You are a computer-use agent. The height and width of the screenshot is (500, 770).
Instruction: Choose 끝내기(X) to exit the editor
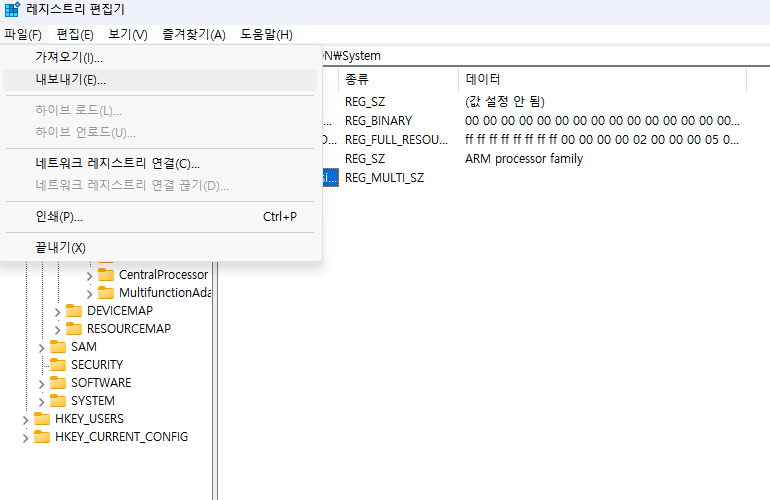[x=60, y=247]
